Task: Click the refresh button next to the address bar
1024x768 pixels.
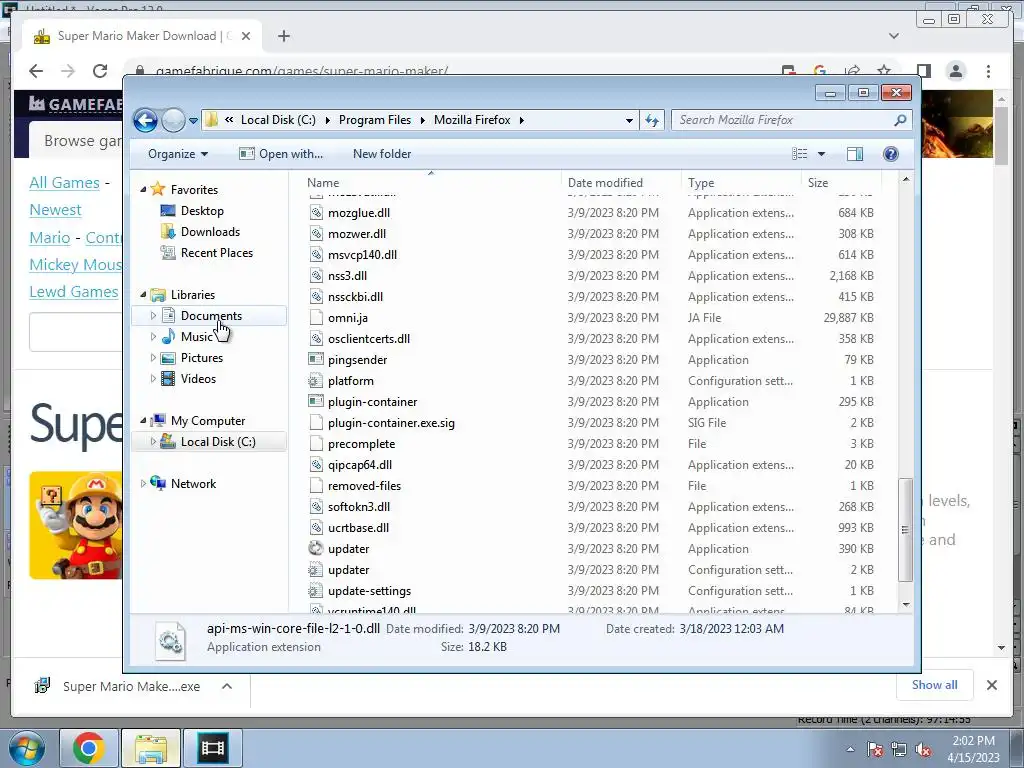Action: (x=652, y=120)
